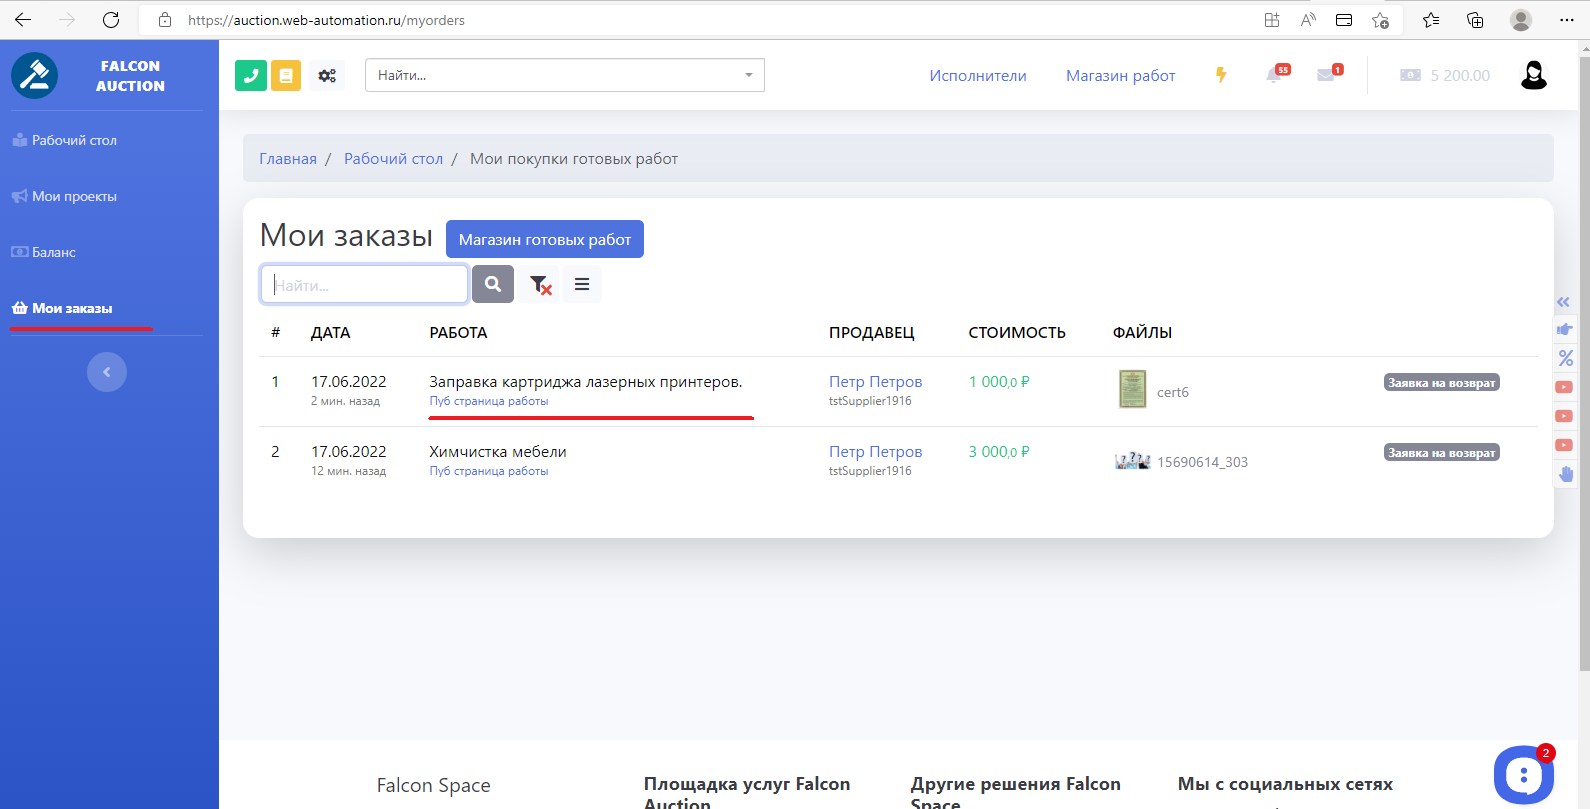
Task: Focus the orders "Найти..." search field
Action: tap(365, 285)
